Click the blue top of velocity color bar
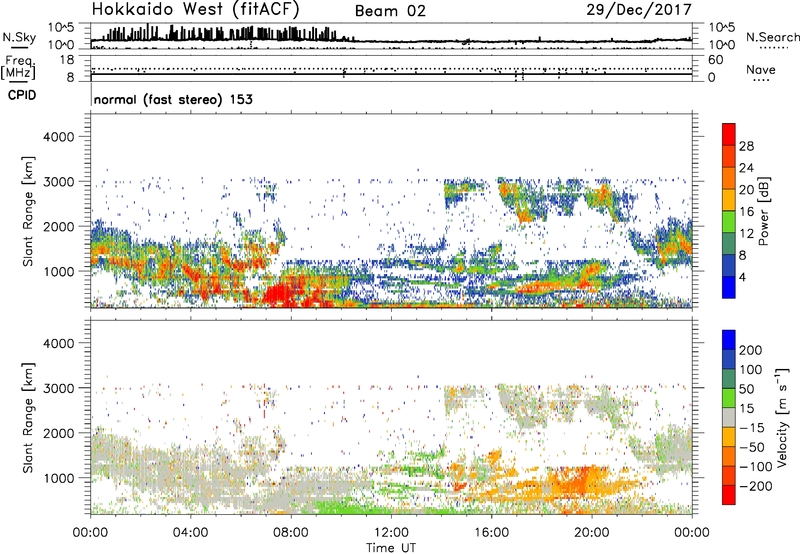This screenshot has width=800, height=554. pyautogui.click(x=729, y=339)
